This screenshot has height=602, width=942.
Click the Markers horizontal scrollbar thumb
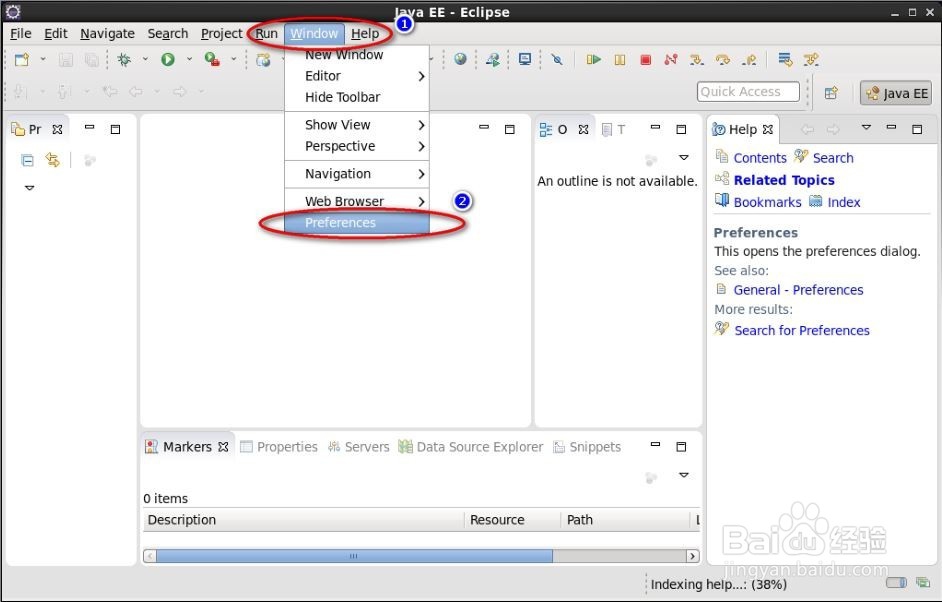pos(354,556)
